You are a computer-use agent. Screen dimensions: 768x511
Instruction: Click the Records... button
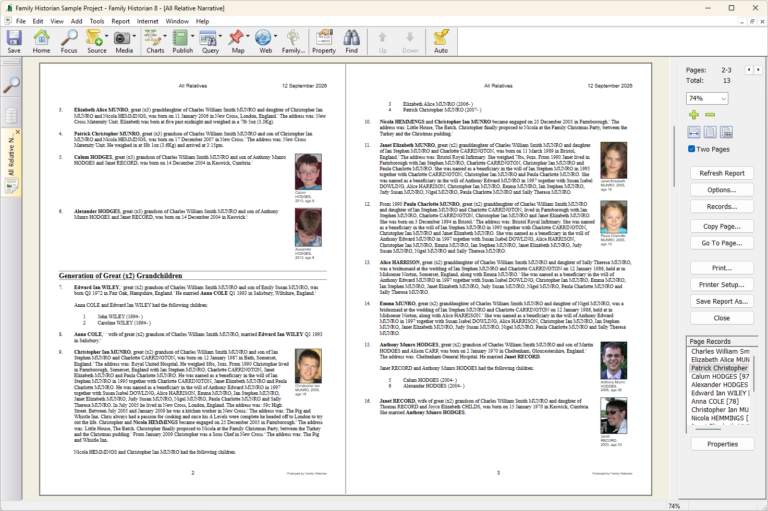(x=721, y=206)
